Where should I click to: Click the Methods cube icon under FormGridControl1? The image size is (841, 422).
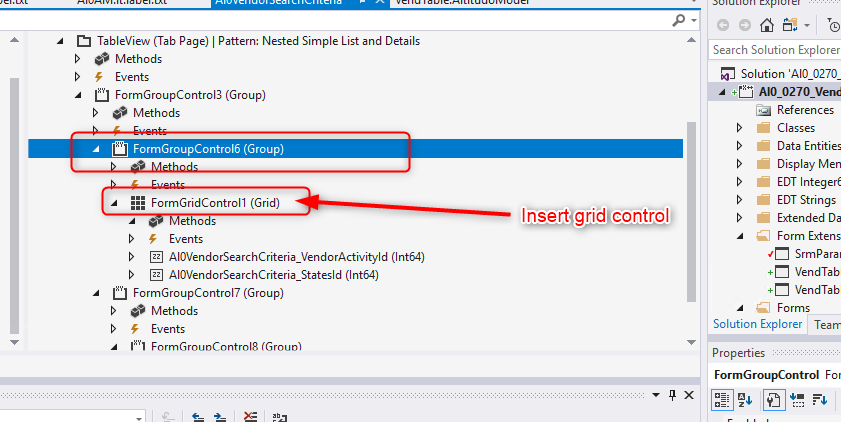point(156,221)
